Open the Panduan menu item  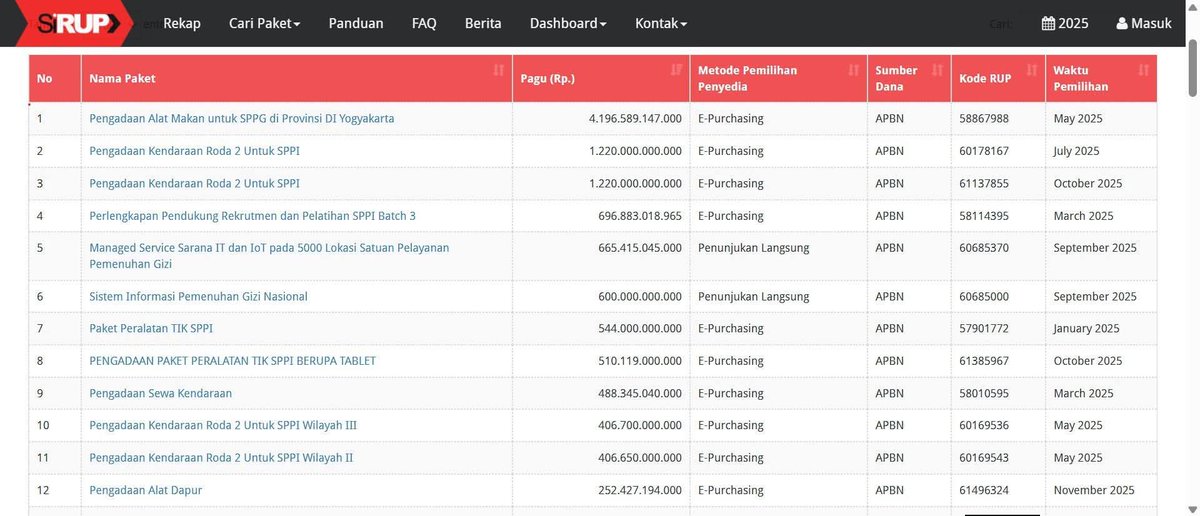(356, 23)
